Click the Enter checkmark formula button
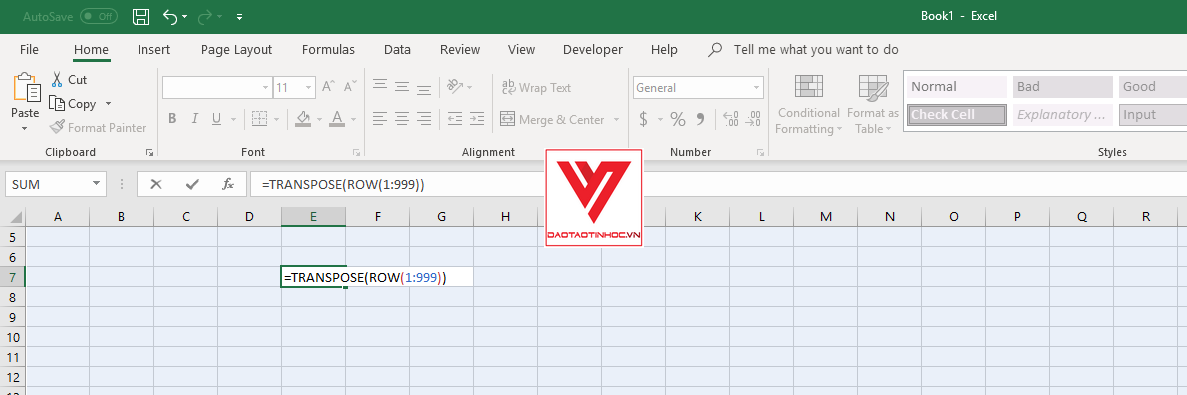Viewport: 1187px width, 395px height. pos(192,184)
